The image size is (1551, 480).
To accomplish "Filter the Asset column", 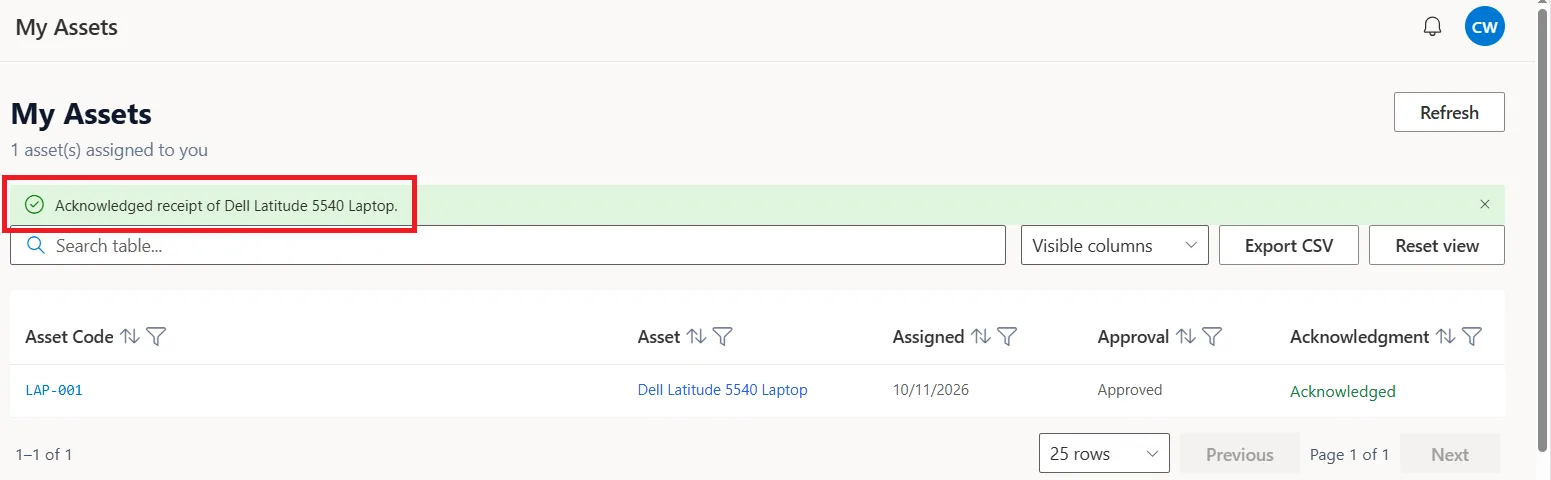I will point(723,337).
